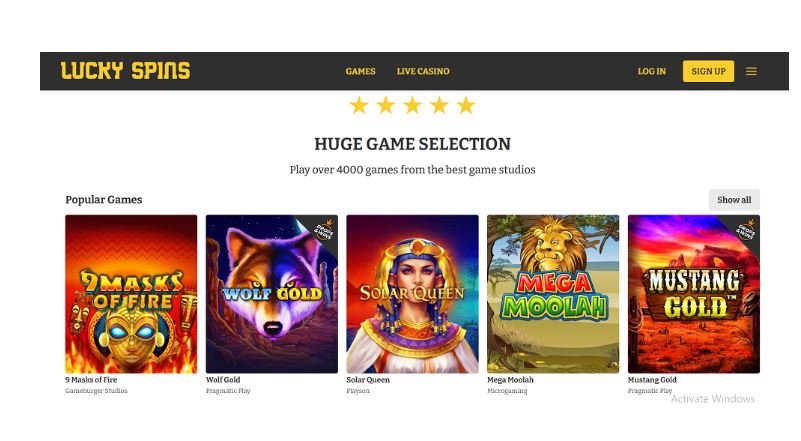The height and width of the screenshot is (441, 801).
Task: Launch the Wolf Gold game tile
Action: click(x=272, y=294)
